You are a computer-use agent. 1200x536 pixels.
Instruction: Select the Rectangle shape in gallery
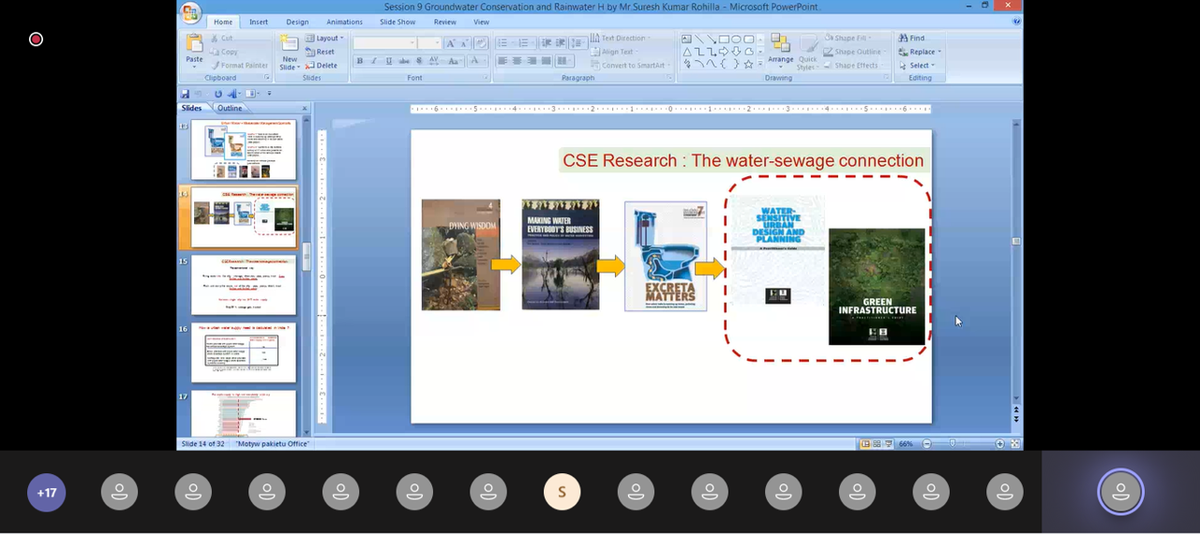(724, 39)
